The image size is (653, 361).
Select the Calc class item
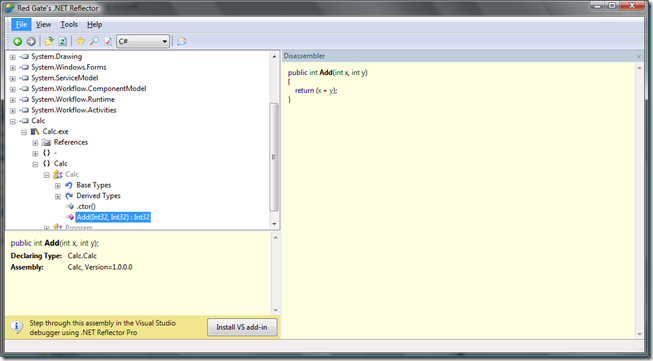point(72,174)
